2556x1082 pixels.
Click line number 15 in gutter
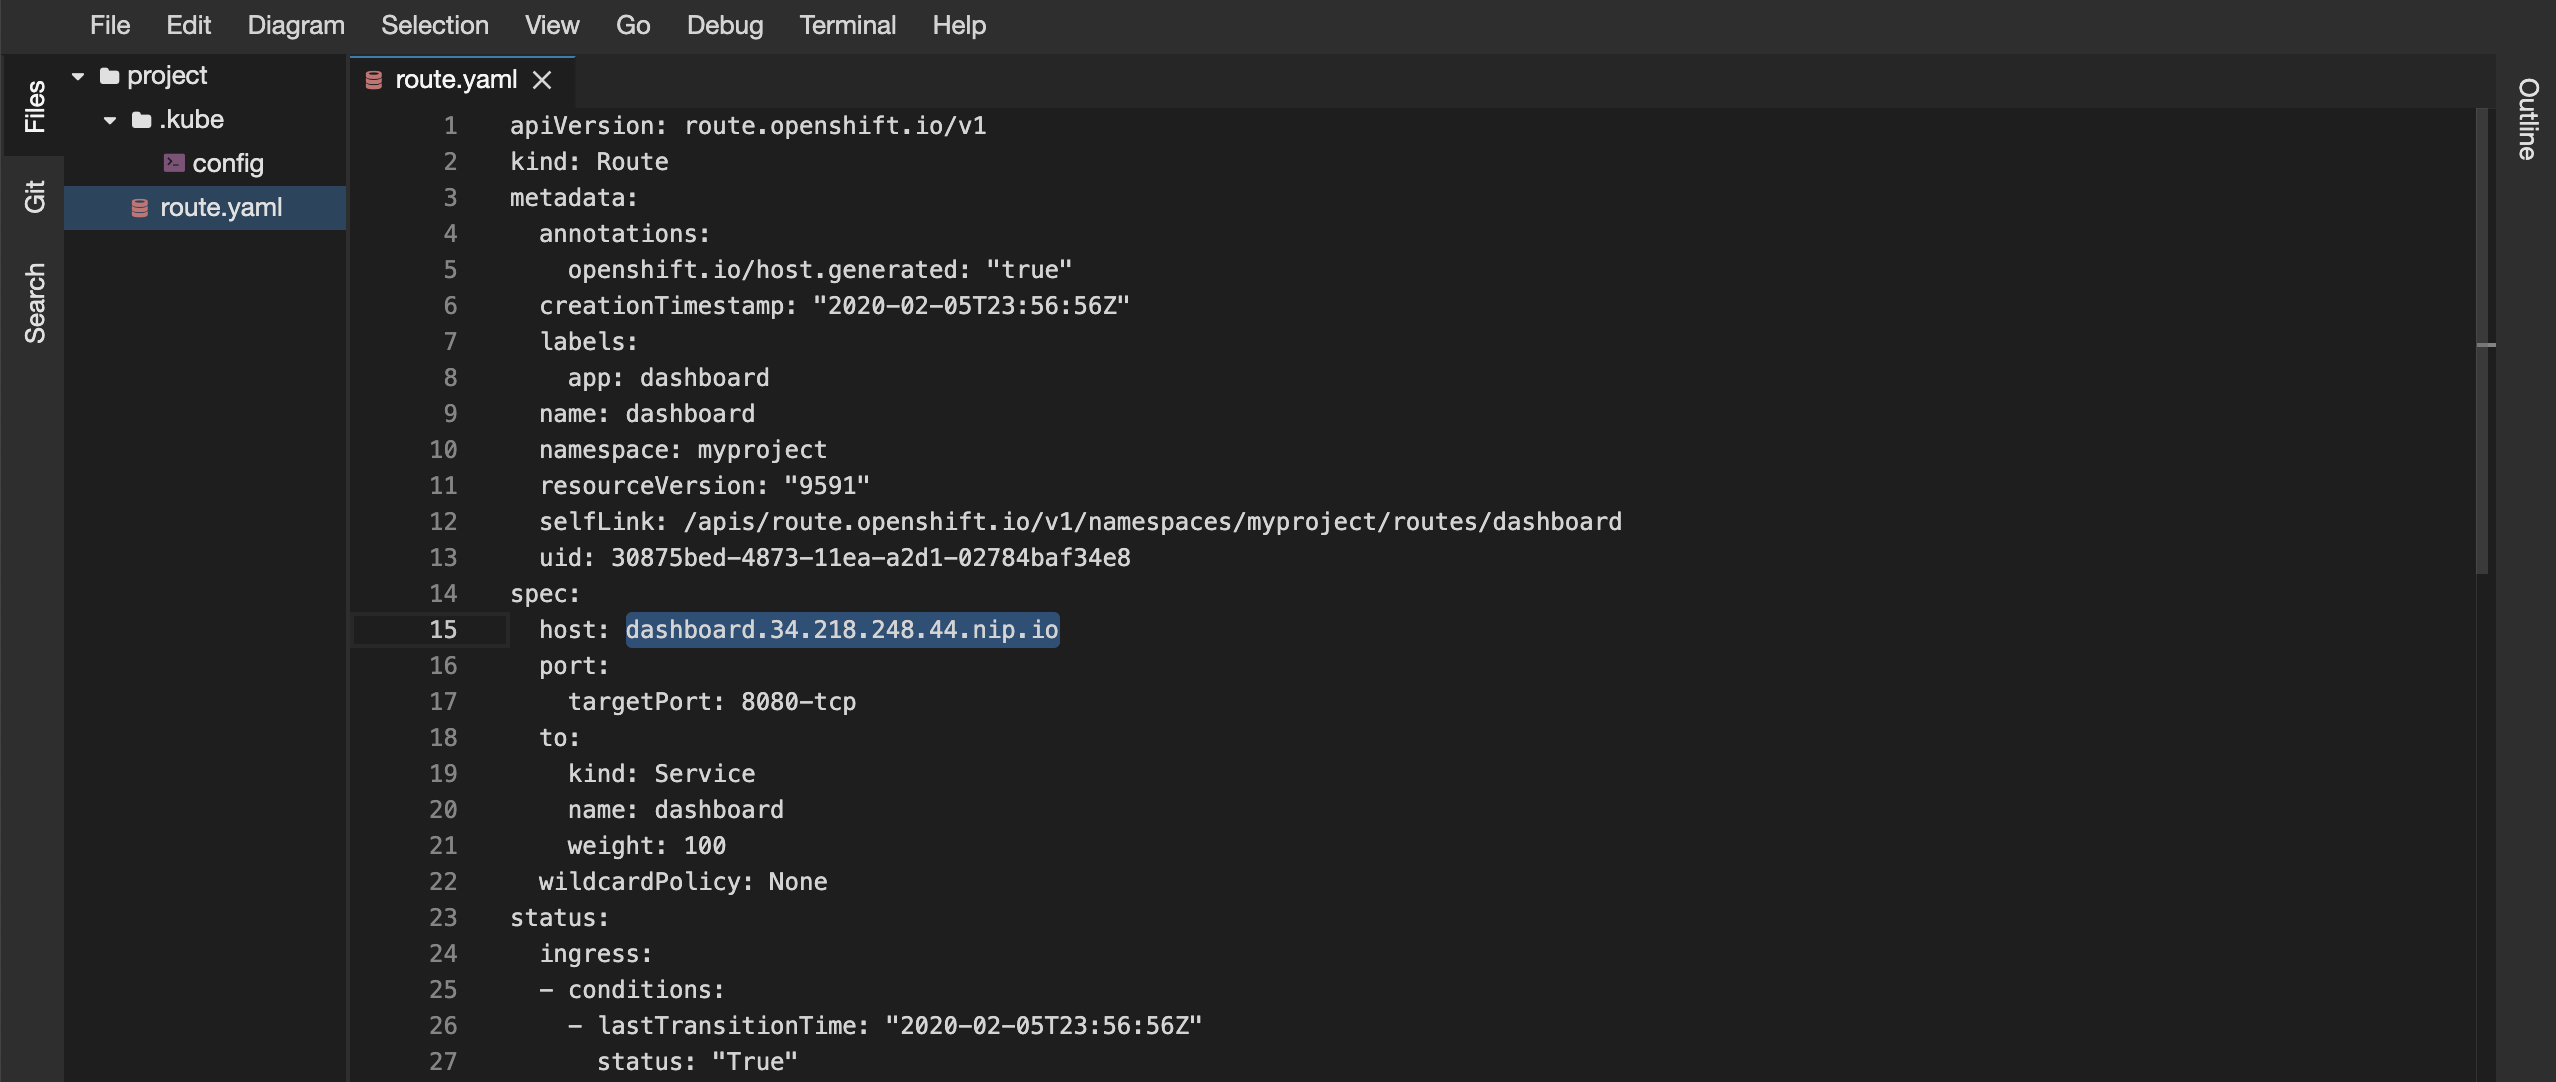point(443,630)
